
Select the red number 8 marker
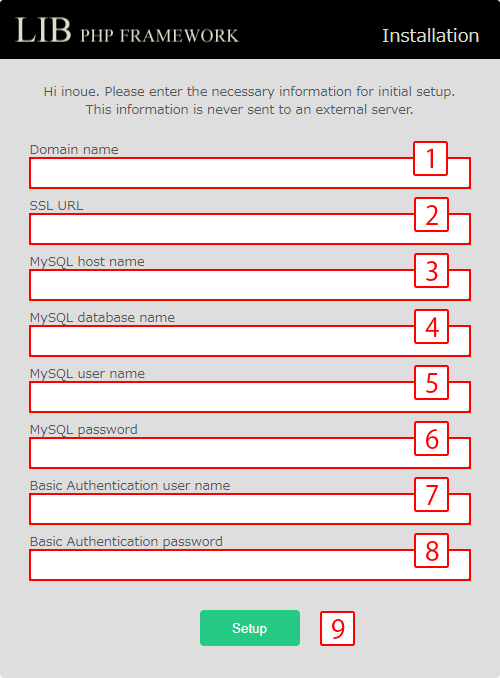click(431, 550)
